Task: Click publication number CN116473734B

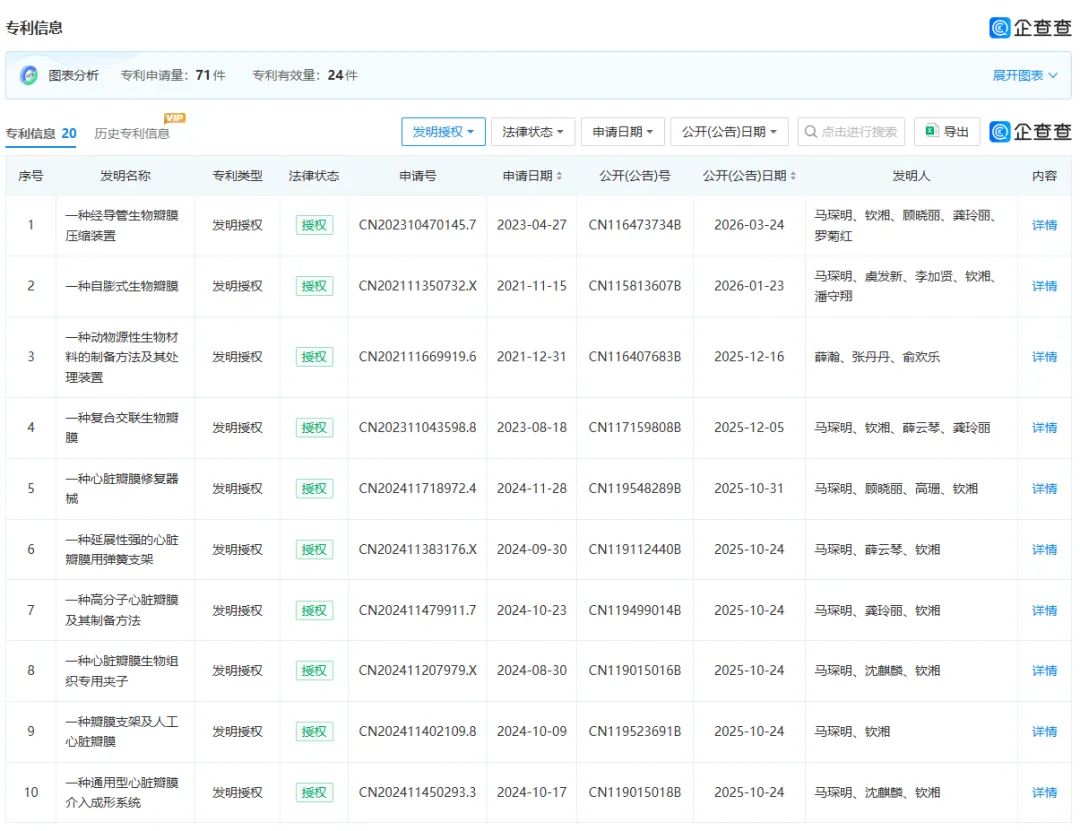Action: (634, 225)
